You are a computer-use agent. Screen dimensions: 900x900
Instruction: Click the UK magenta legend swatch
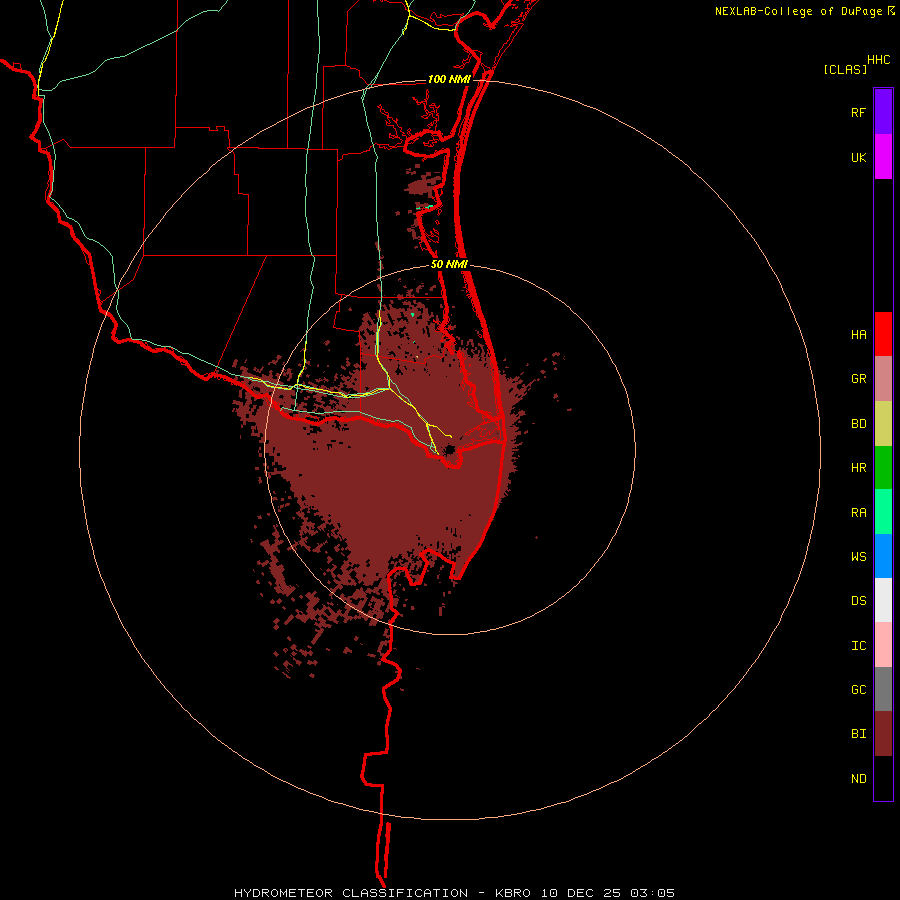click(x=883, y=157)
